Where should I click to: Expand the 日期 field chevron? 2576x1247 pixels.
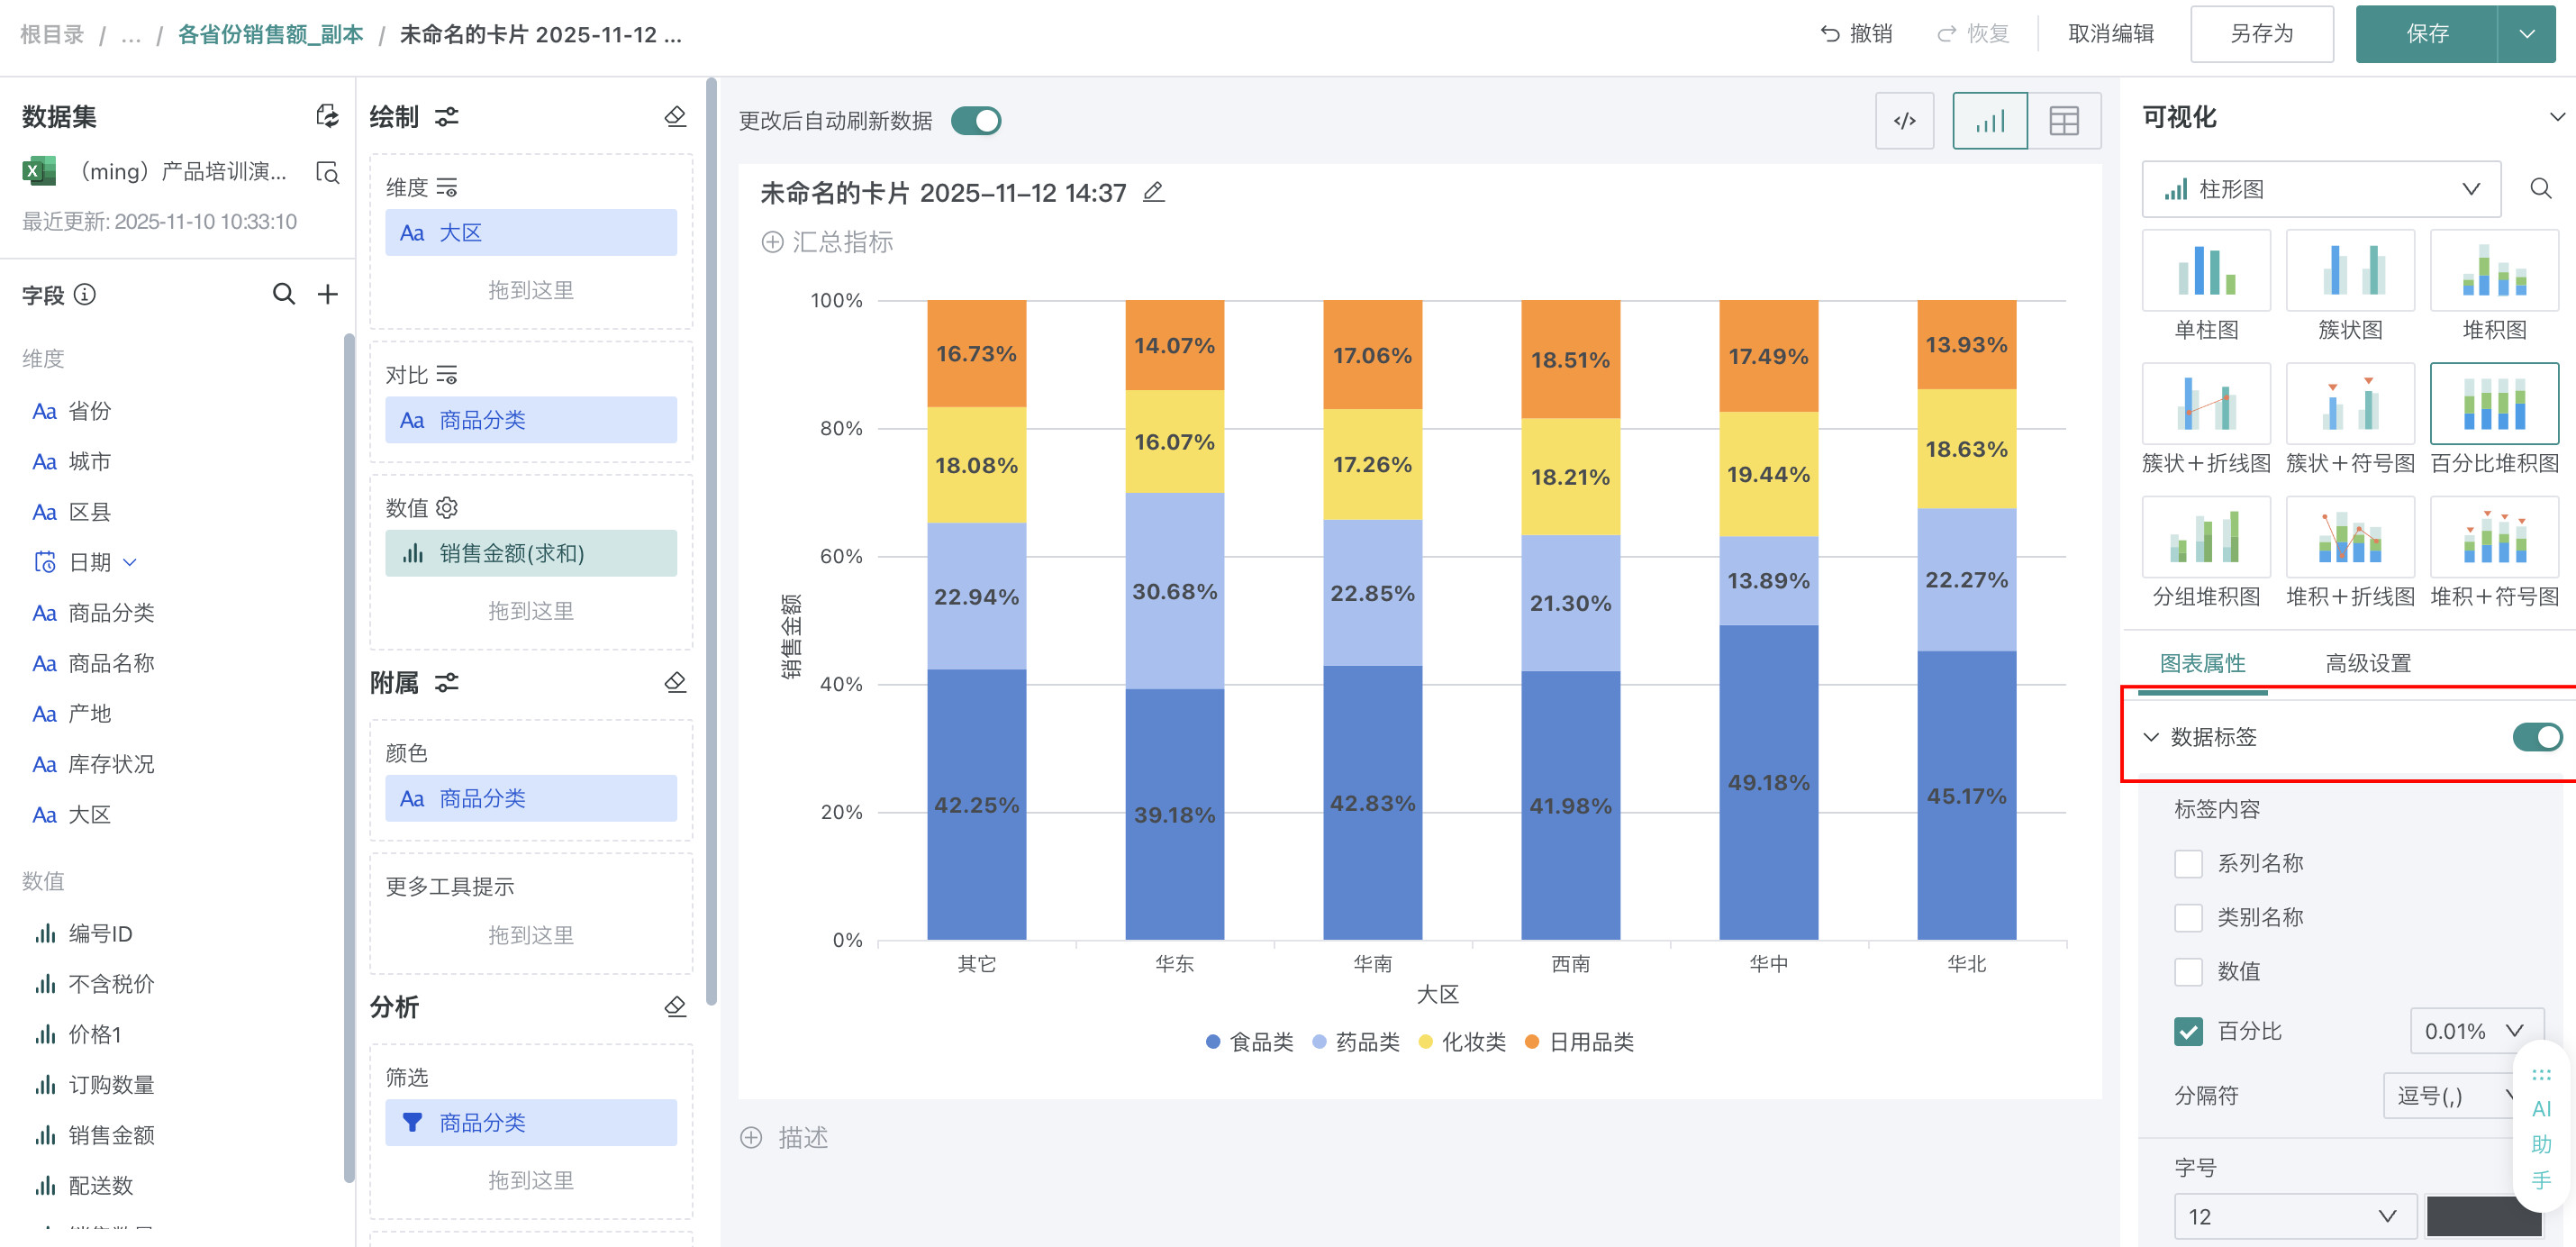[x=130, y=562]
